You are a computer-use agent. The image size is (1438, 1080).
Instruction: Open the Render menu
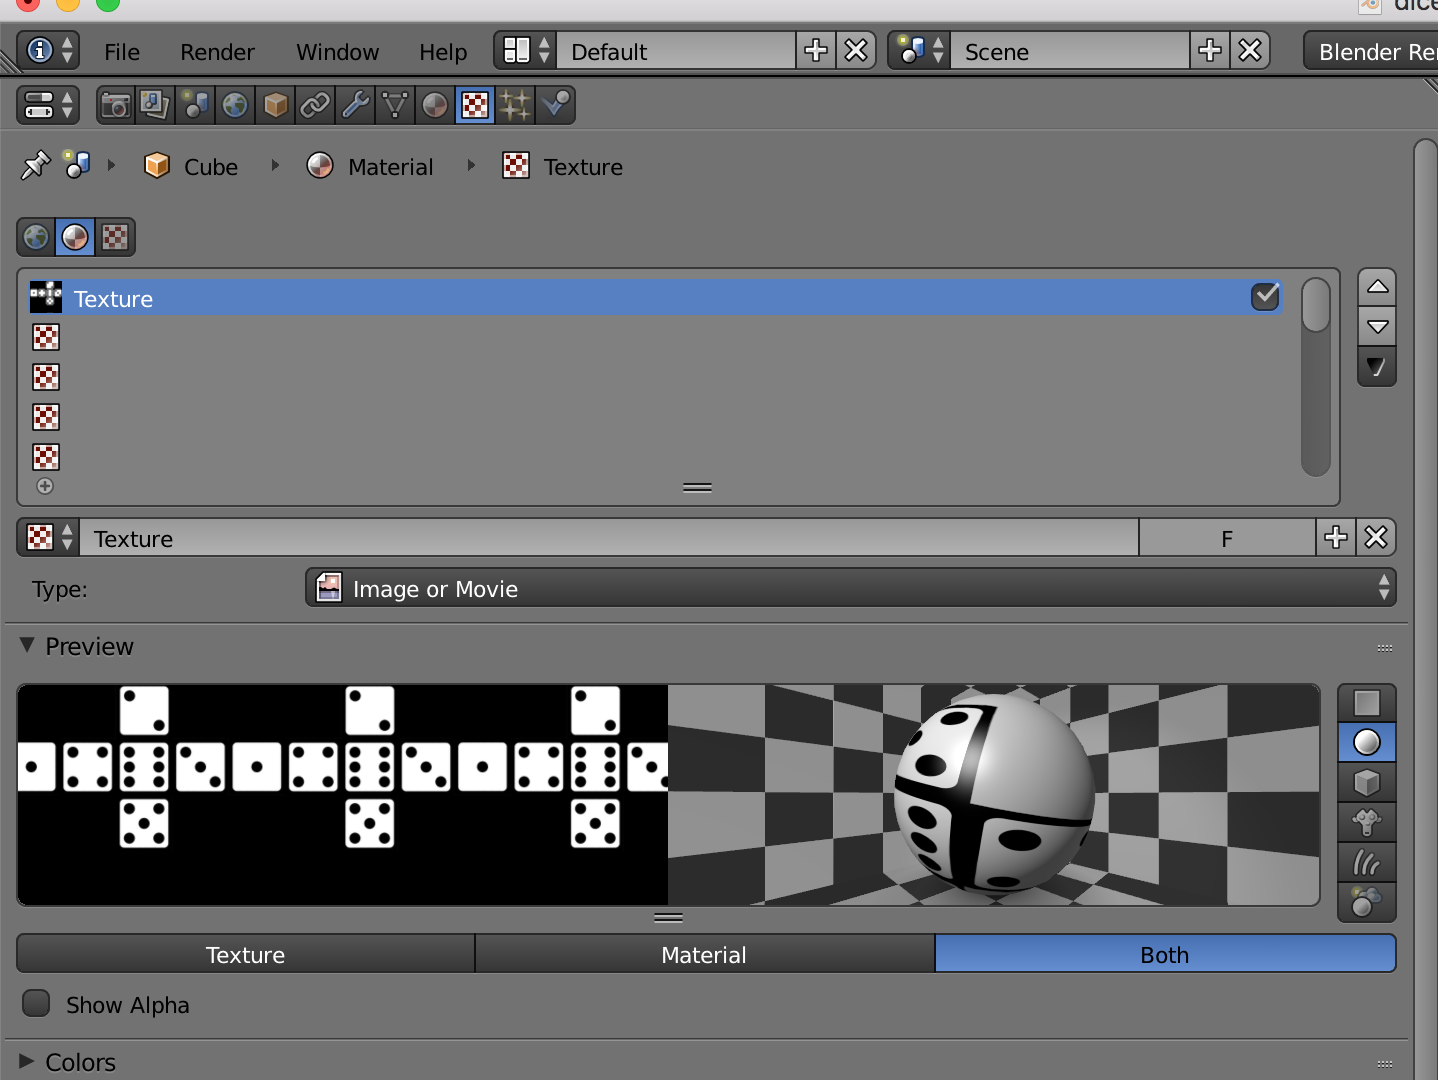(x=217, y=52)
